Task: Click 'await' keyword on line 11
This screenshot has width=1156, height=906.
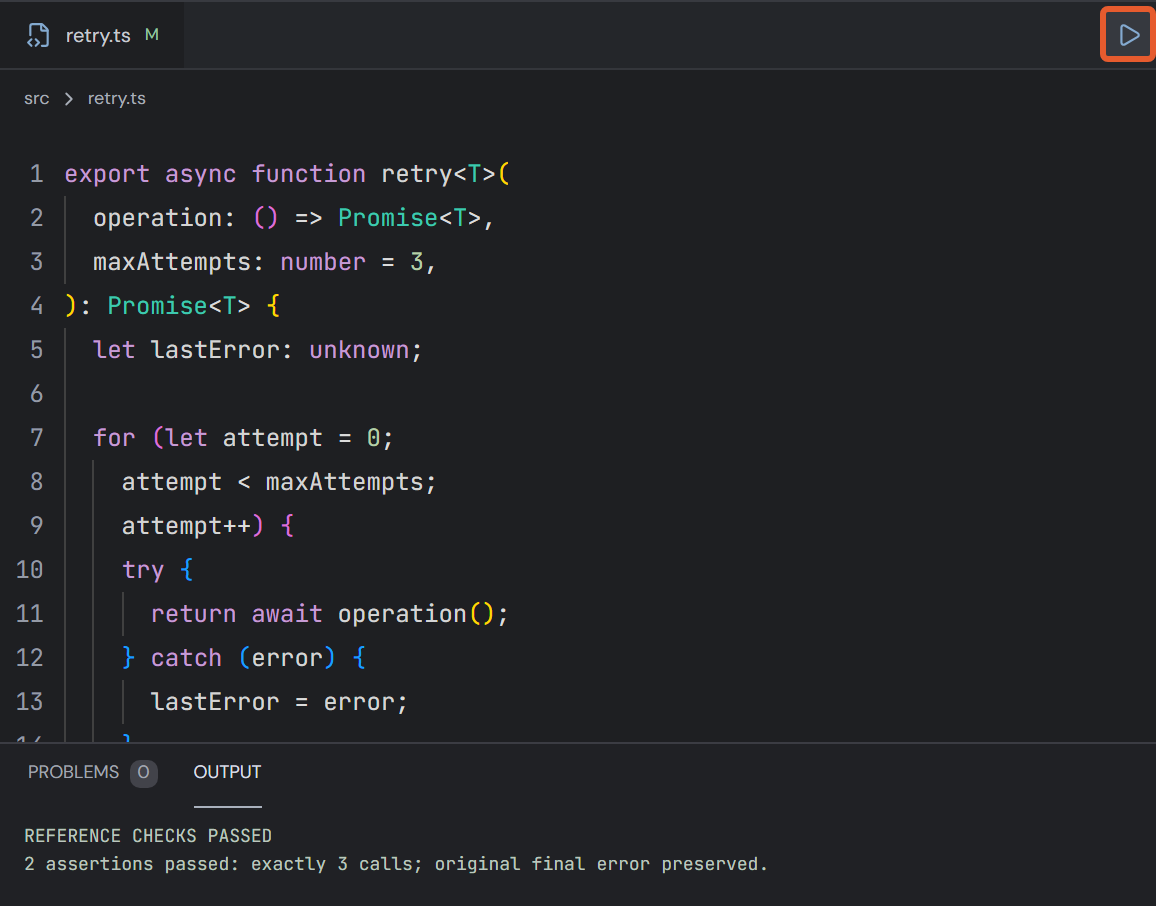Action: pyautogui.click(x=287, y=614)
